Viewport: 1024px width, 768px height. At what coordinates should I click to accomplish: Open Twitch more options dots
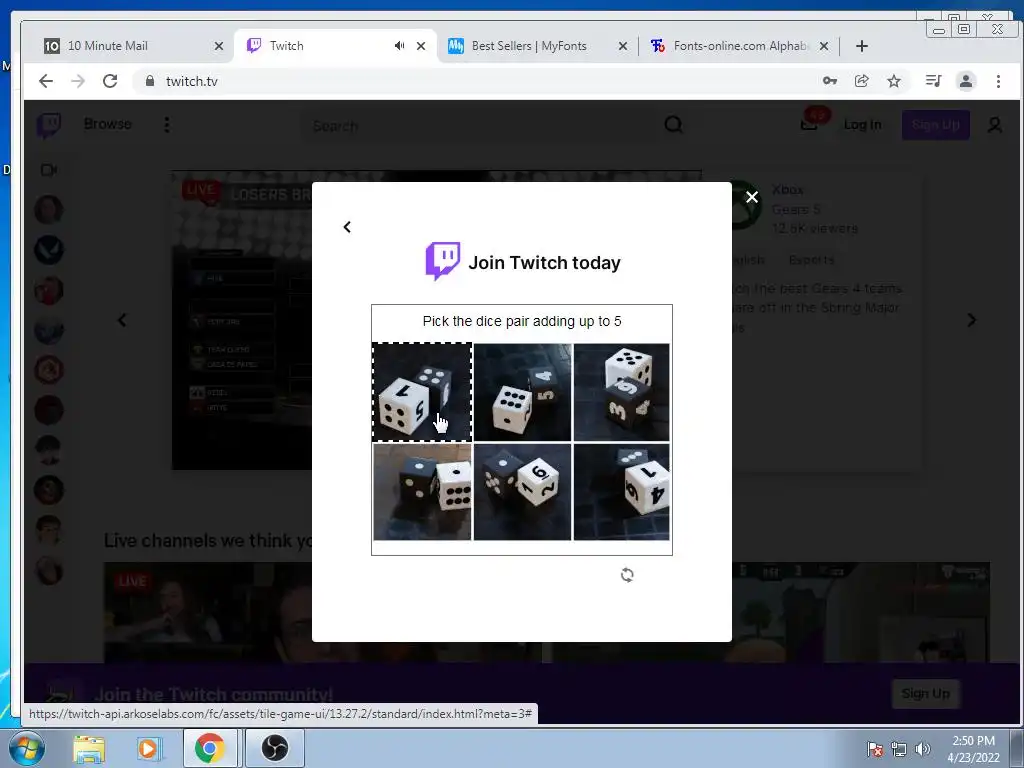point(167,124)
